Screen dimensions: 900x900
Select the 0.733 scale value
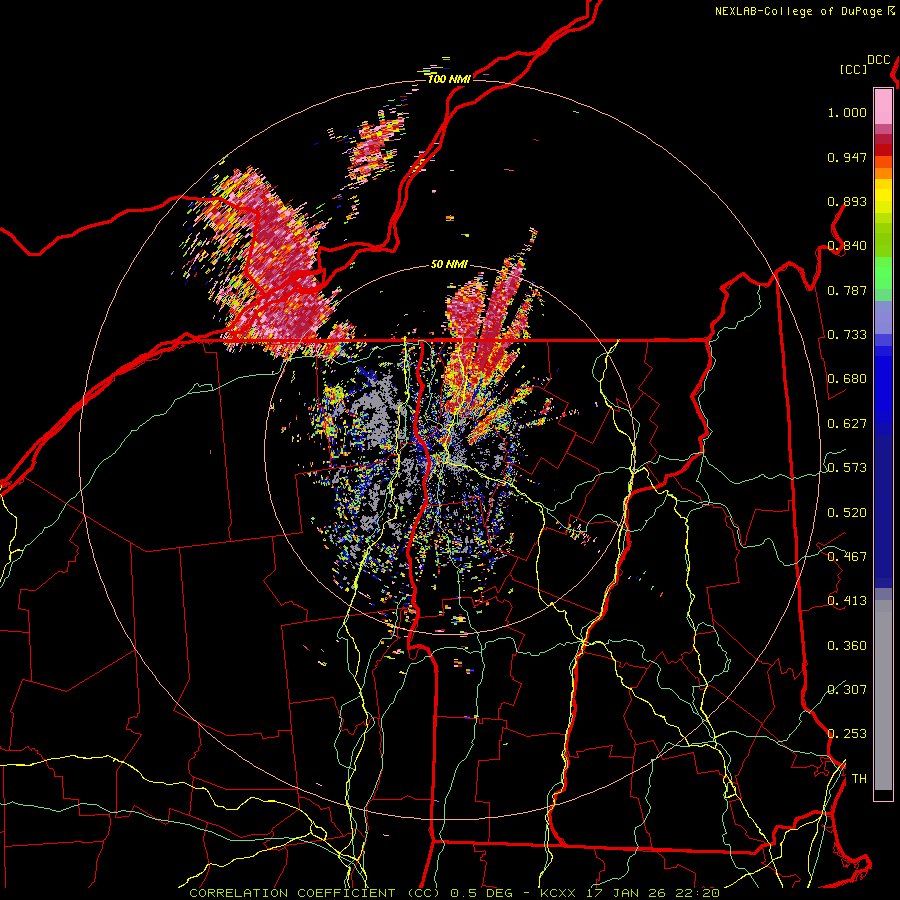(x=847, y=335)
